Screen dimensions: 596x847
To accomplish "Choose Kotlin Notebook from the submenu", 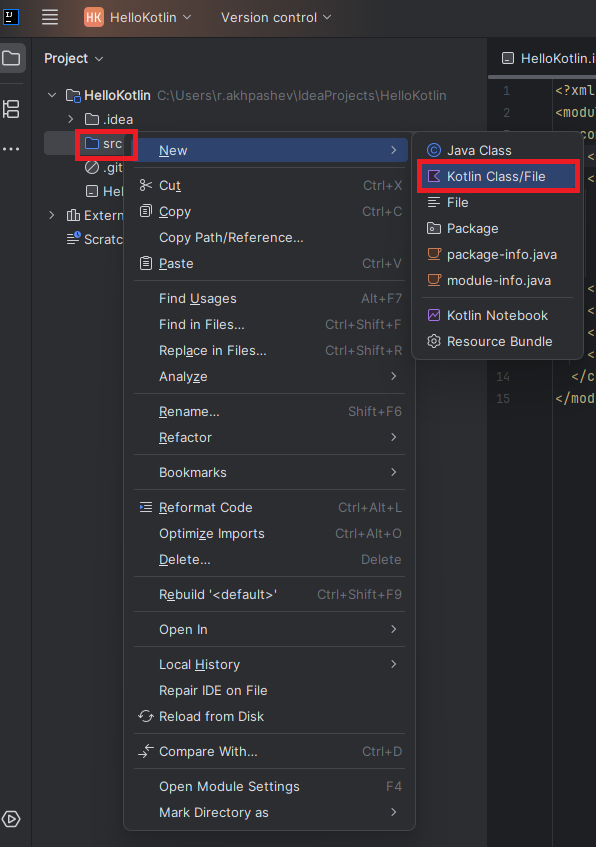I will (497, 315).
